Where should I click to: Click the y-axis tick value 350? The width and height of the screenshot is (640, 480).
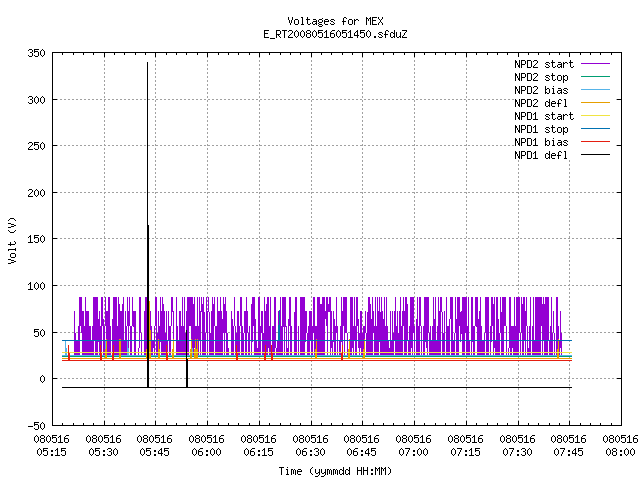(36, 53)
